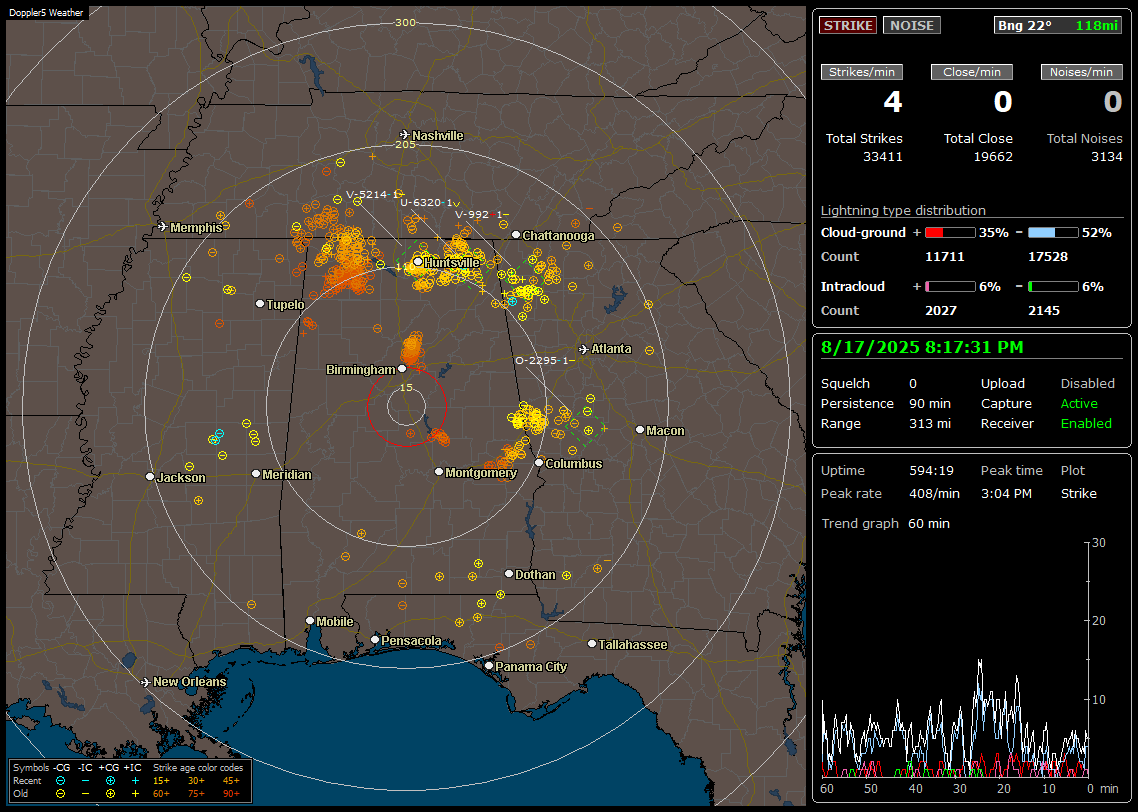Click the pink positive intracloud percentage bar
1138x812 pixels.
[950, 287]
